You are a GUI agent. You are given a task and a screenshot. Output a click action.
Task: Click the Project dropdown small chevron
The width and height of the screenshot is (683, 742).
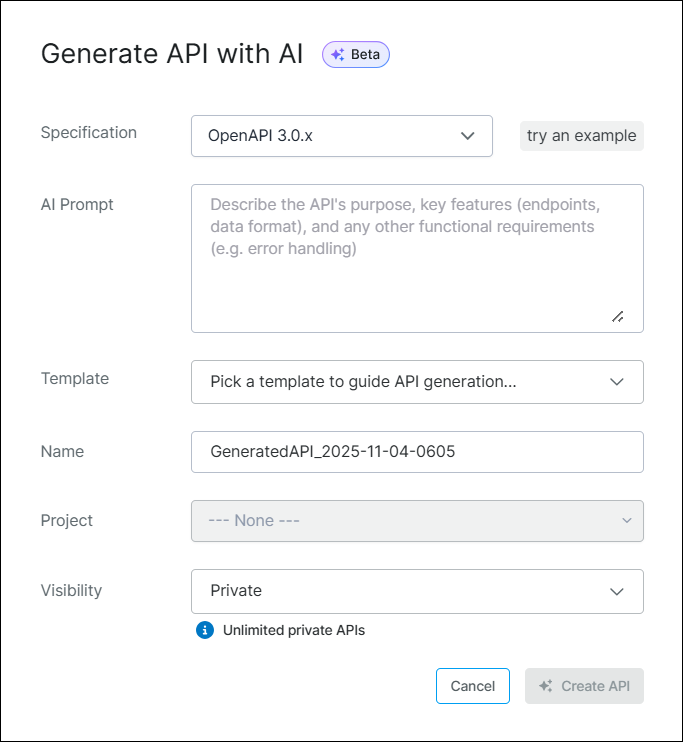[627, 521]
